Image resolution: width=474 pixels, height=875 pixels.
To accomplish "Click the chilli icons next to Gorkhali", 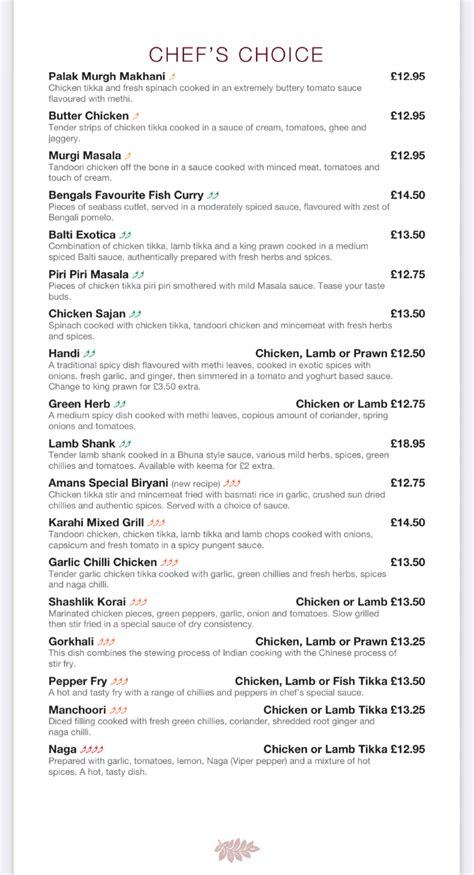I will click(x=106, y=642).
